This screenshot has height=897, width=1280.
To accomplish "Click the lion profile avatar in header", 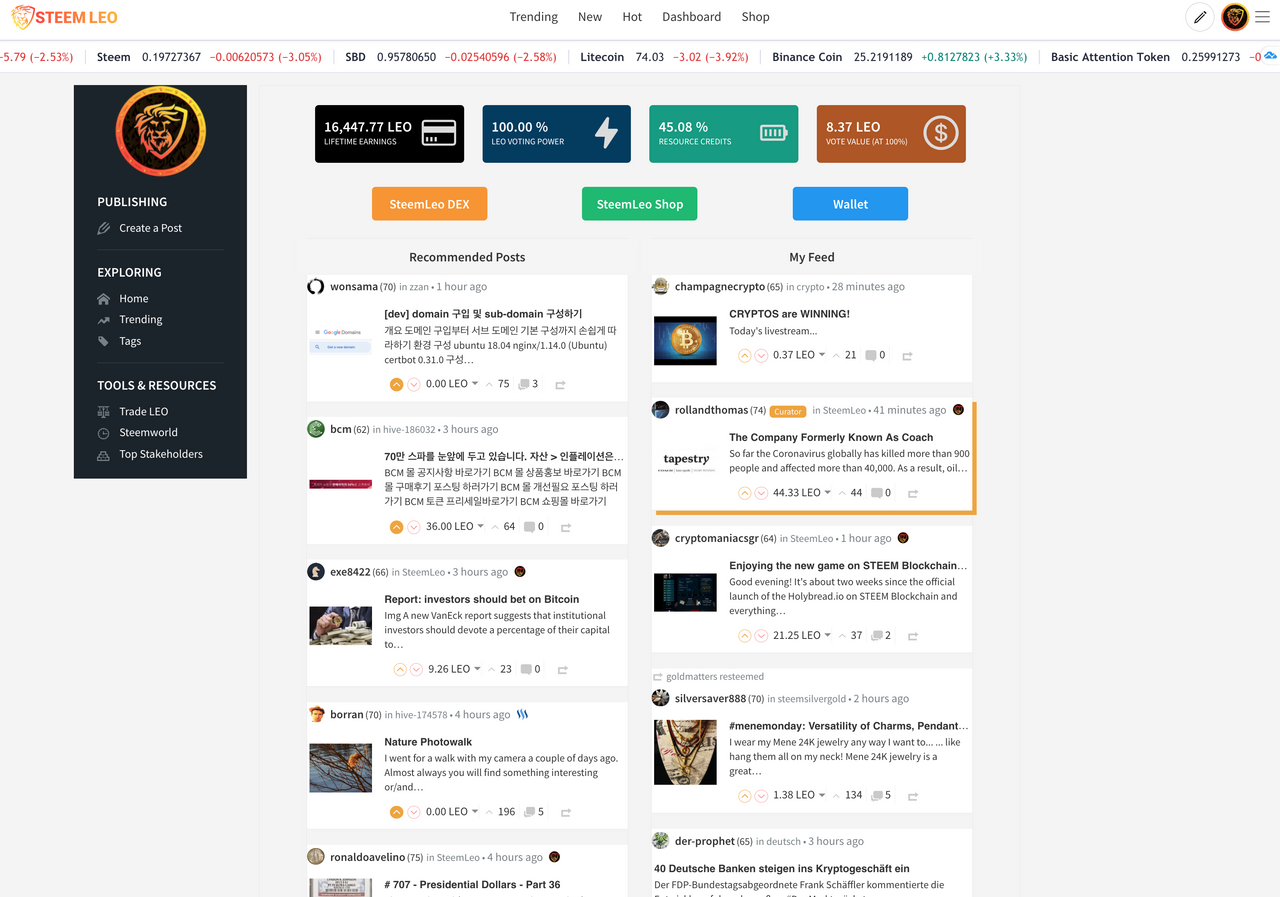I will coord(1235,17).
